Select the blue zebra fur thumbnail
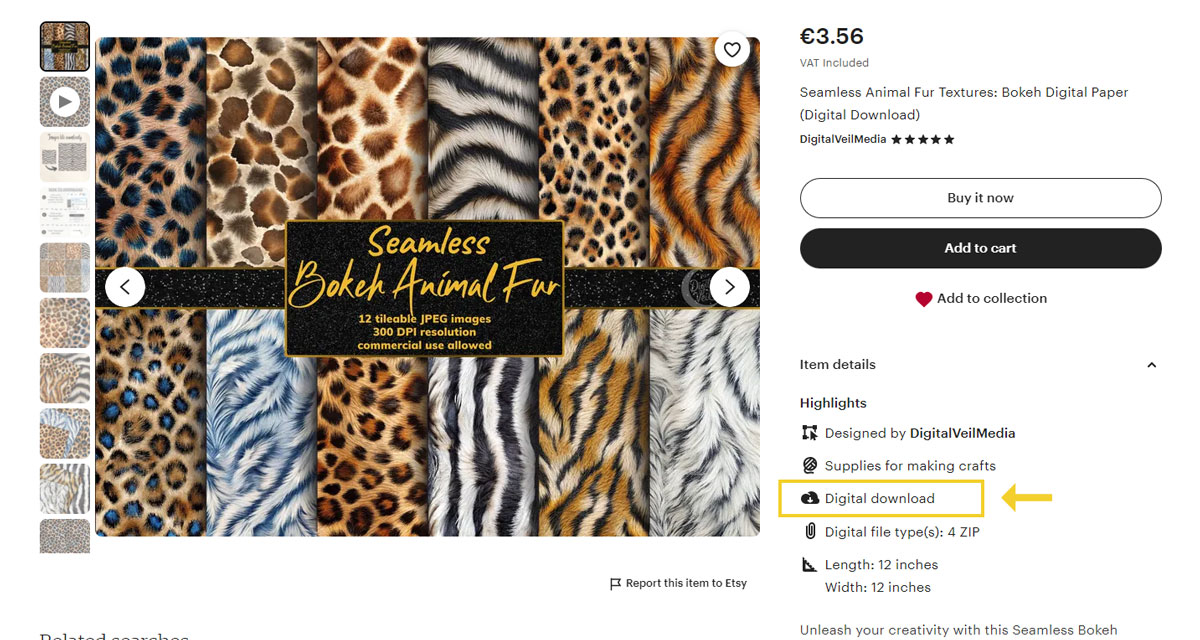This screenshot has width=1200, height=640. tap(65, 433)
